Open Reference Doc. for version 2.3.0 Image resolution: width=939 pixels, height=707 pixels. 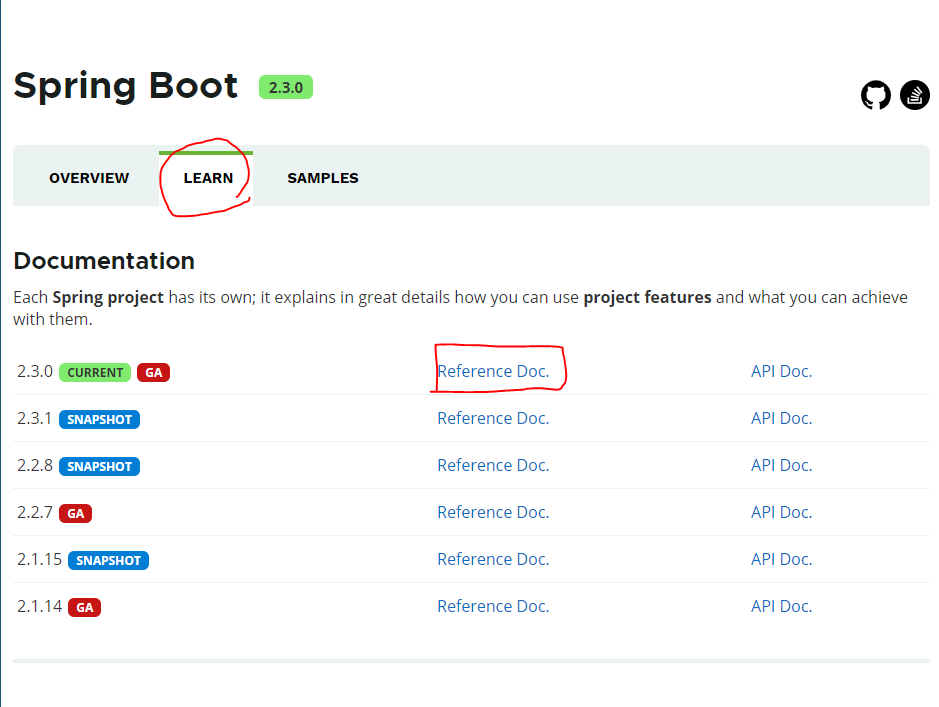493,371
